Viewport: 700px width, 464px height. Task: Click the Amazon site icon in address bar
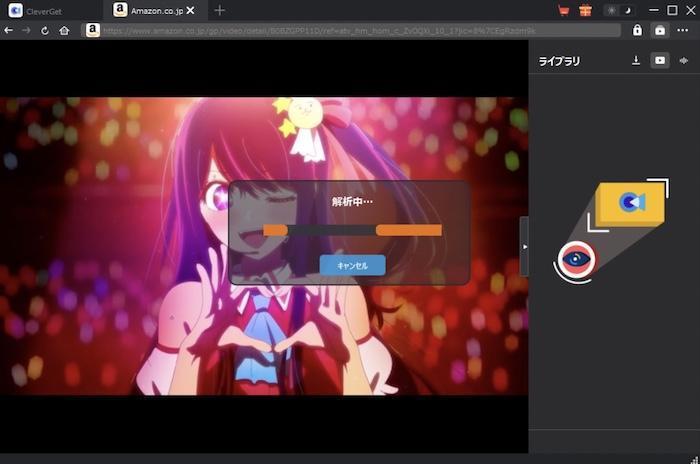[92, 30]
